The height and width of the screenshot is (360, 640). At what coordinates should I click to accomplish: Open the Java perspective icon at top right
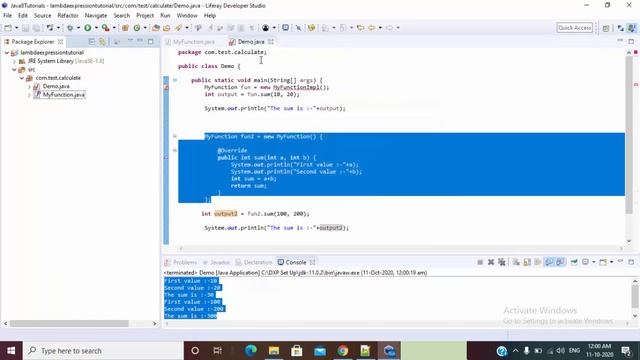click(632, 28)
